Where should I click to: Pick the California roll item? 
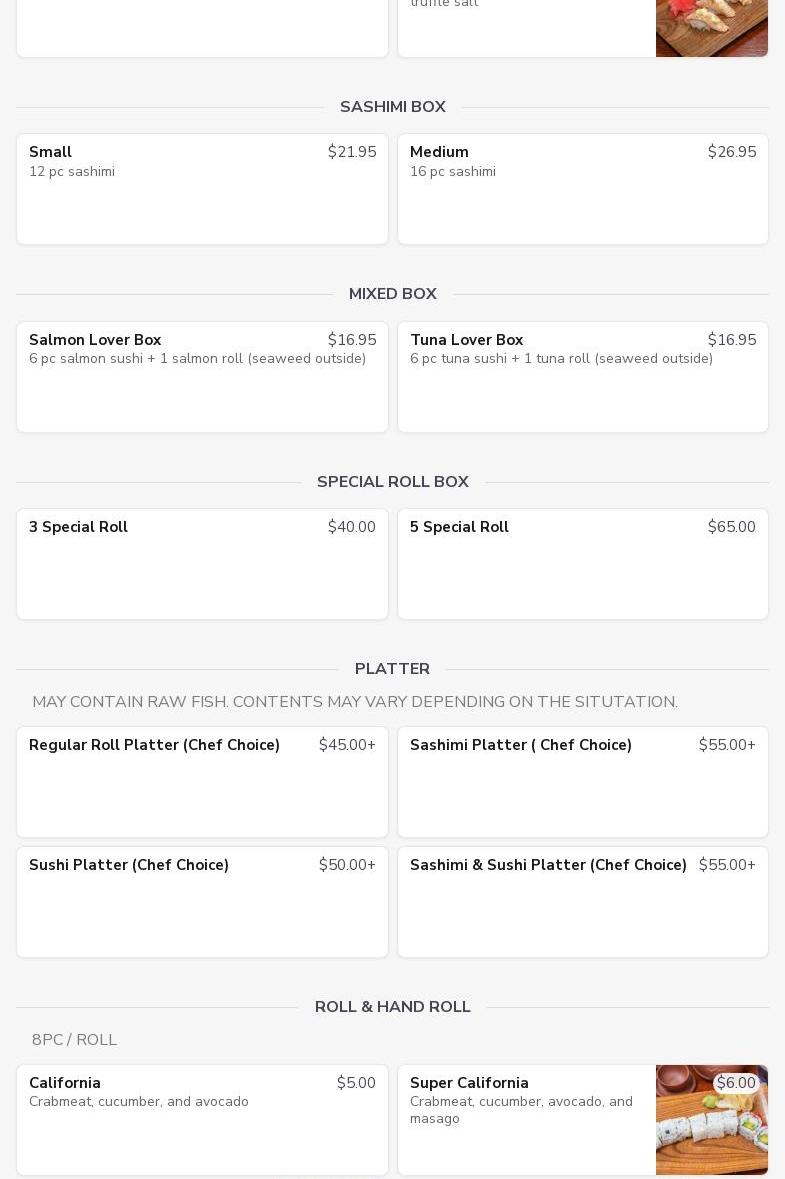(x=202, y=1120)
